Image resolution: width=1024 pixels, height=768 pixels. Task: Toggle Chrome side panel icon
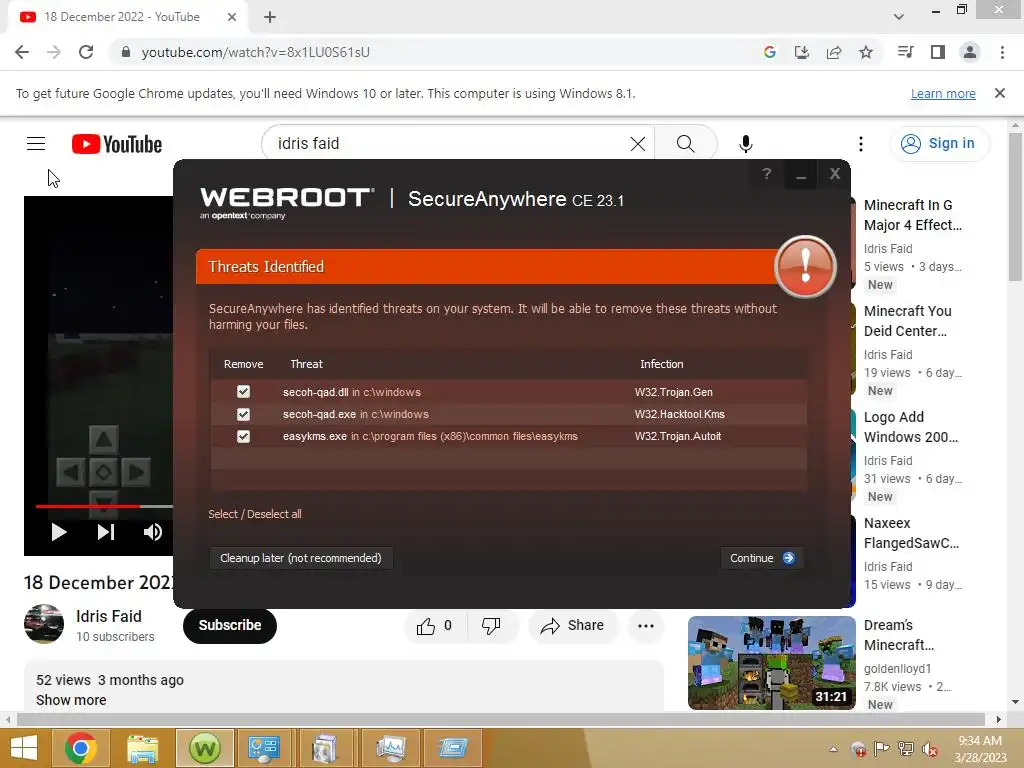pos(938,52)
